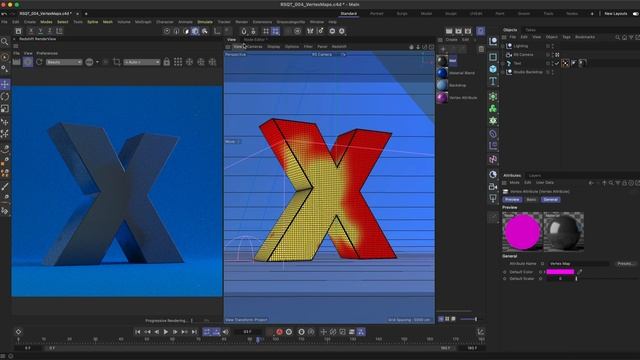
Task: Go to end of animation
Action: (194, 332)
